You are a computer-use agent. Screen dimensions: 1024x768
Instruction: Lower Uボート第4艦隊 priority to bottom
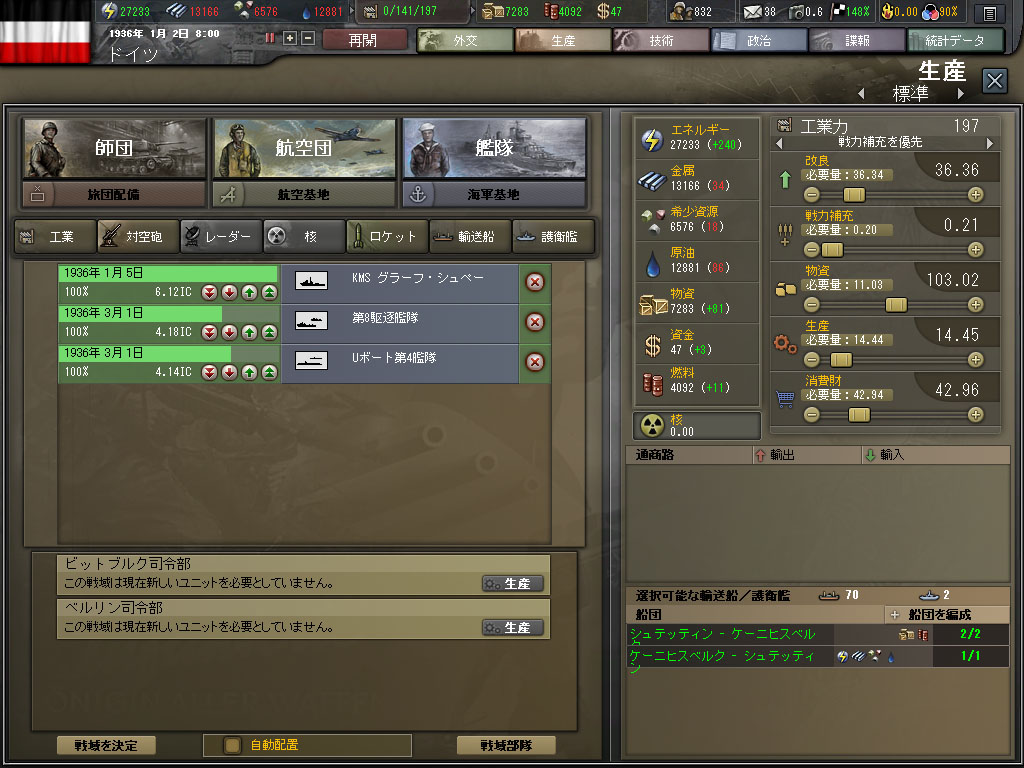pyautogui.click(x=209, y=372)
